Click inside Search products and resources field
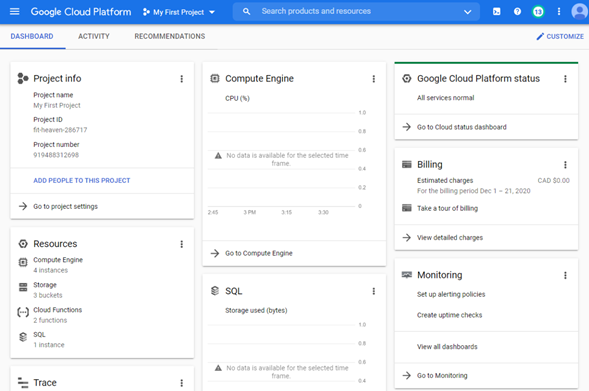The width and height of the screenshot is (589, 391). 357,12
